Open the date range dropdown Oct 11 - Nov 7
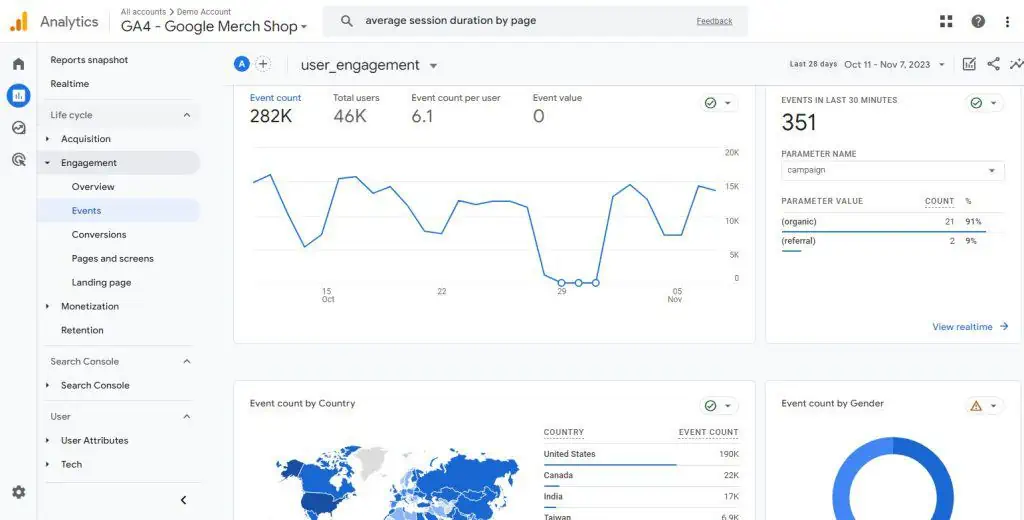1024x520 pixels. [x=895, y=64]
